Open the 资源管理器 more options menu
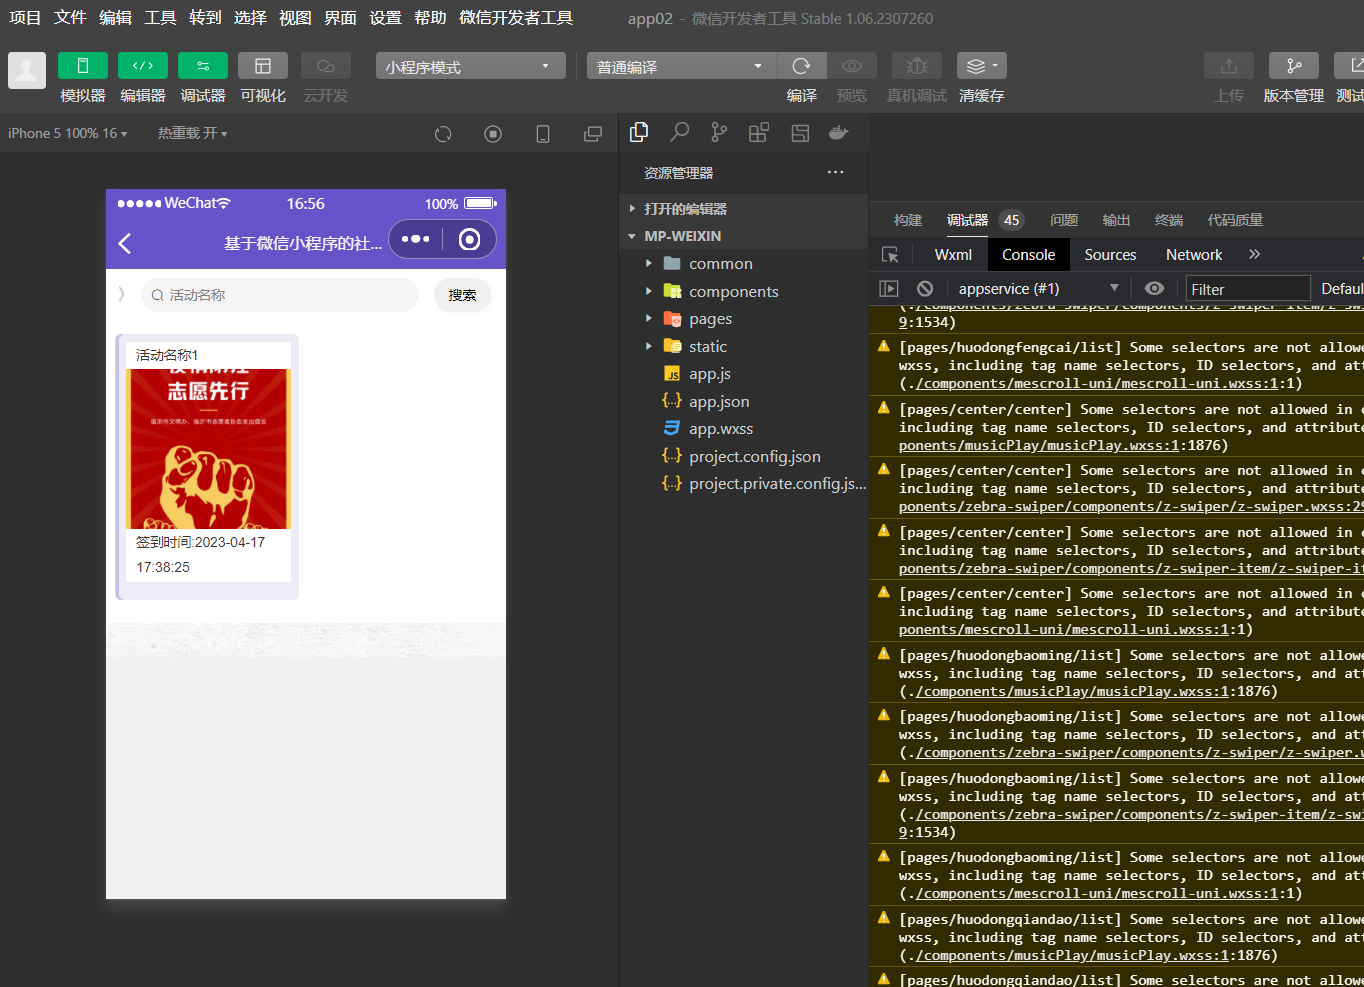Viewport: 1364px width, 987px height. 835,172
